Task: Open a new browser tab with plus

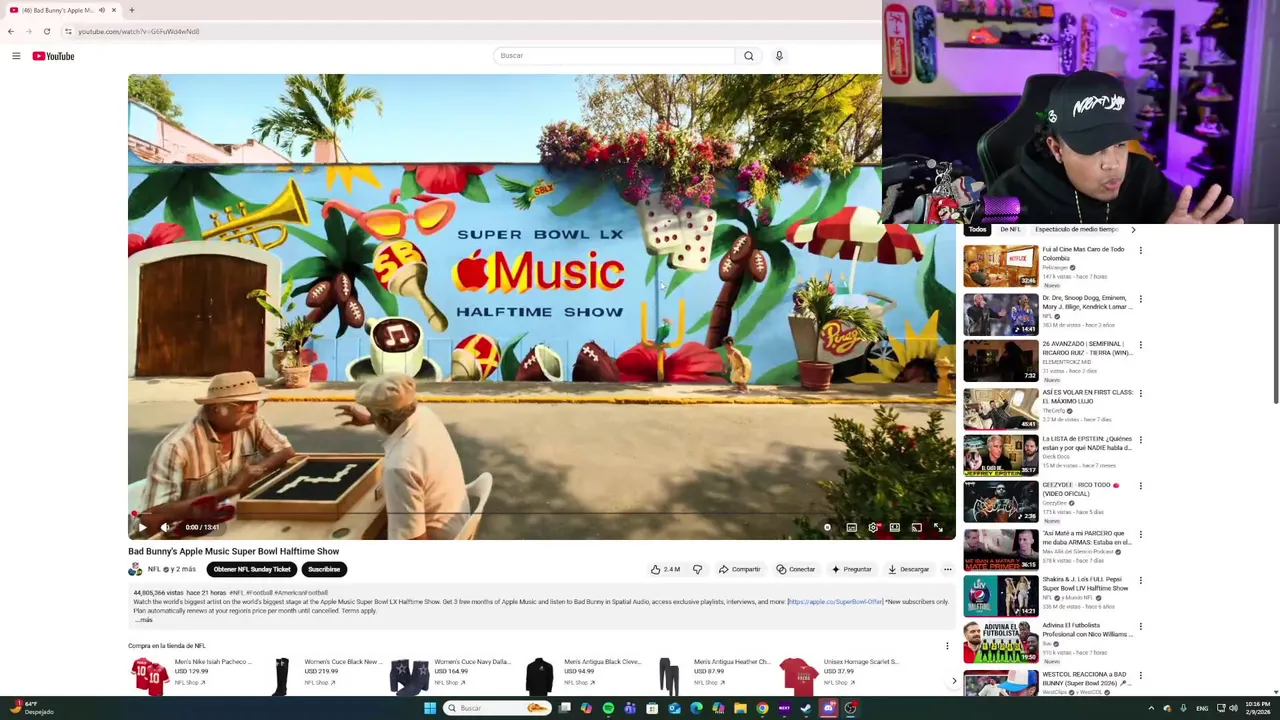Action: [x=131, y=10]
